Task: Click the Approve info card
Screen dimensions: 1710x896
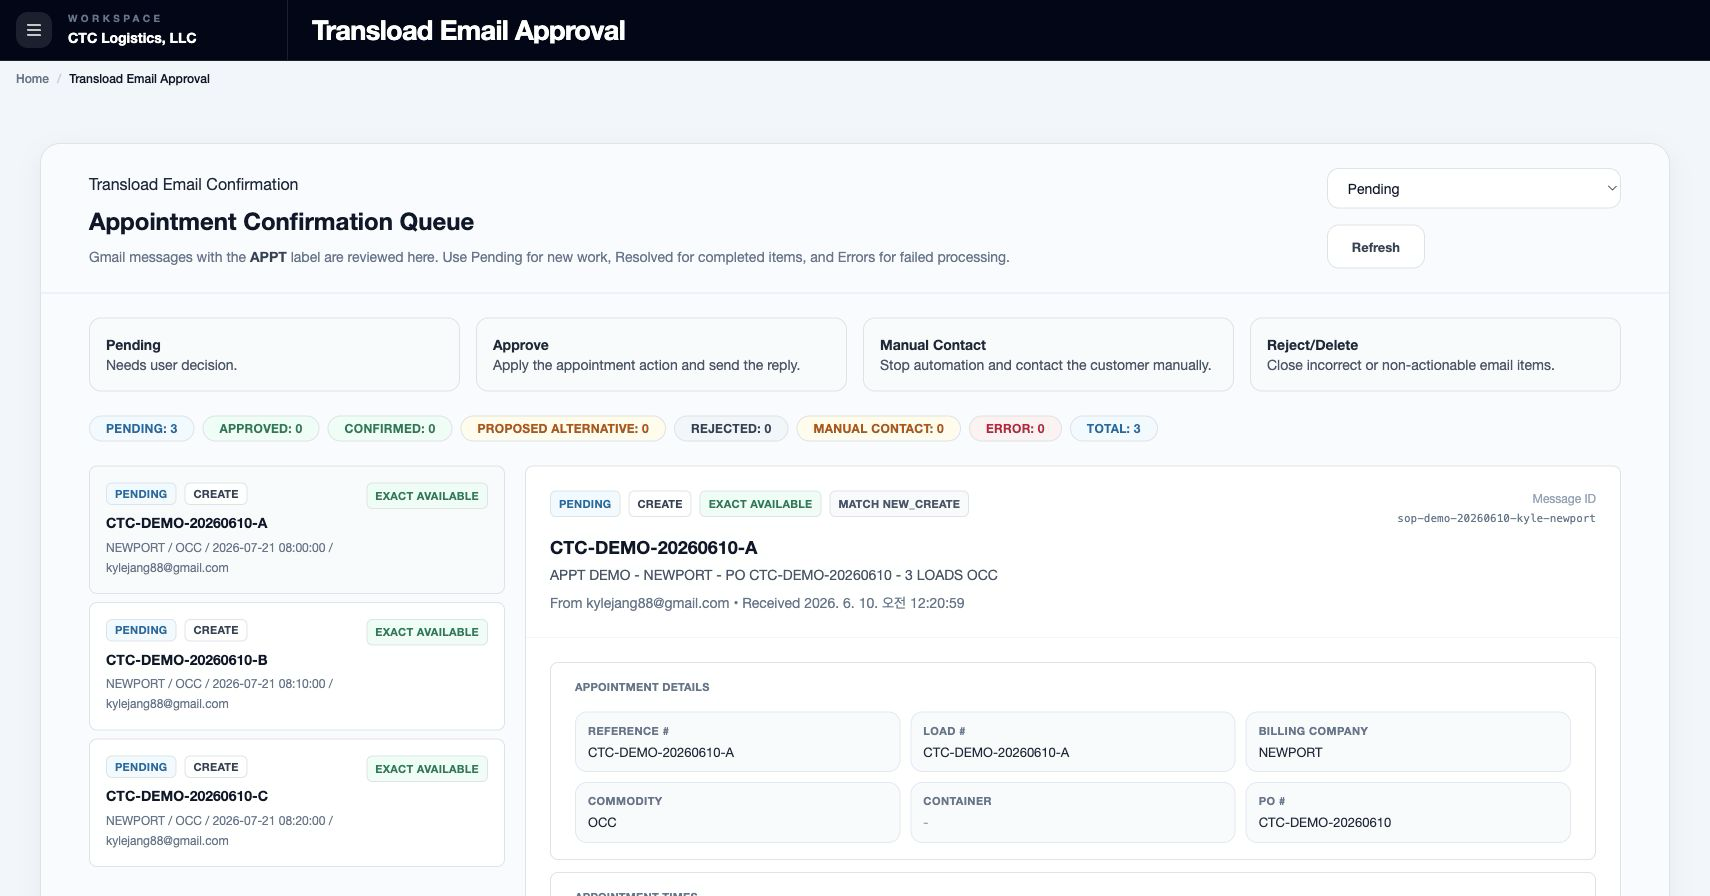Action: coord(661,355)
